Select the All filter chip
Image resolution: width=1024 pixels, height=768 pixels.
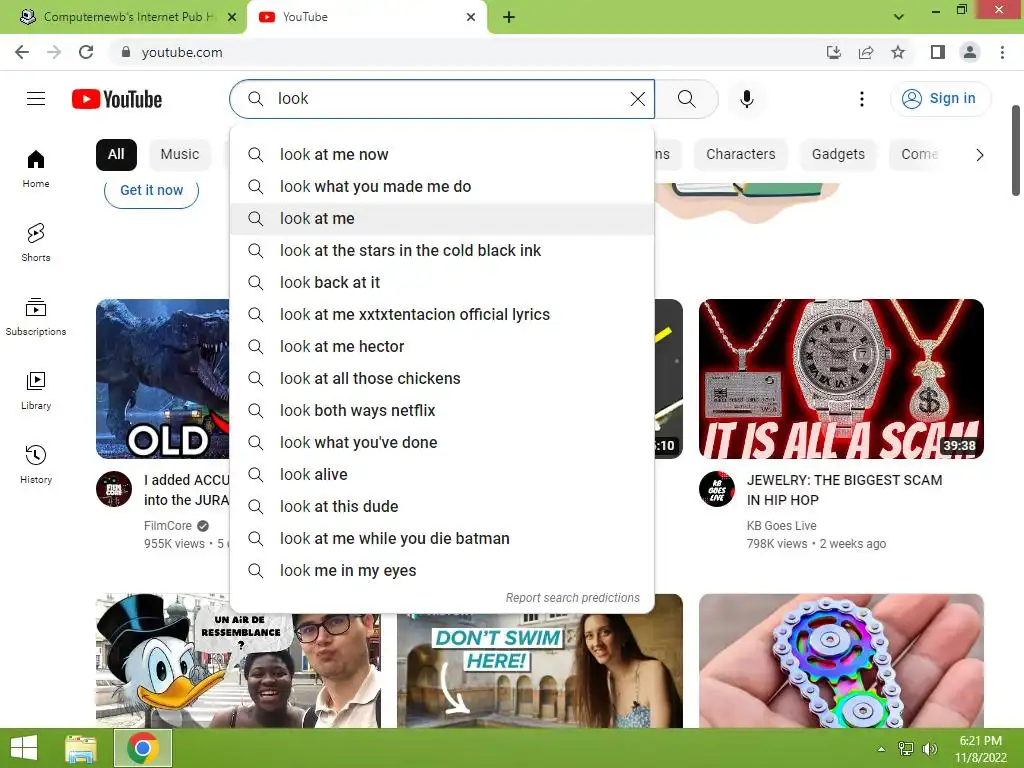pyautogui.click(x=116, y=155)
